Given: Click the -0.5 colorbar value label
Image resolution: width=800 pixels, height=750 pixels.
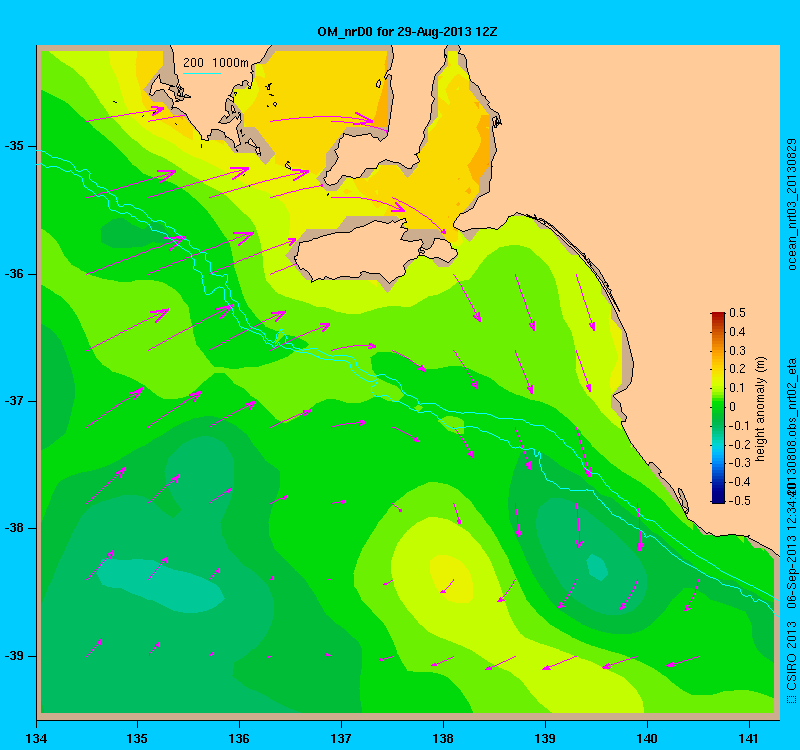Looking at the screenshot, I should pos(738,501).
